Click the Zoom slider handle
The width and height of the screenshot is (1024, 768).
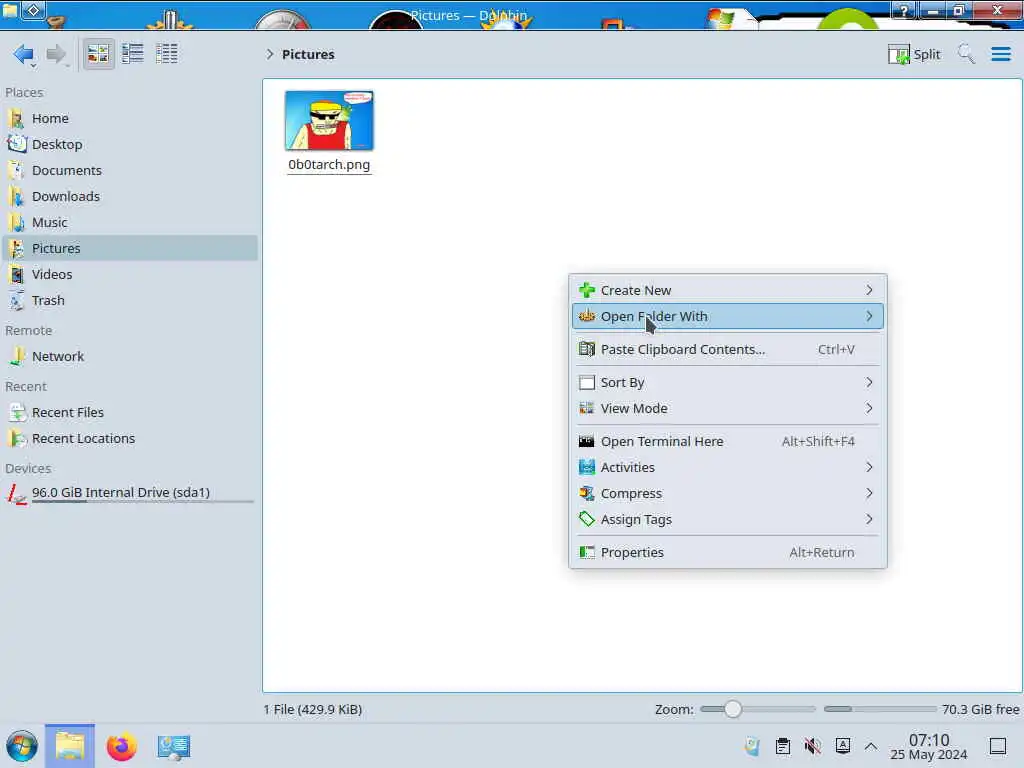tap(733, 709)
